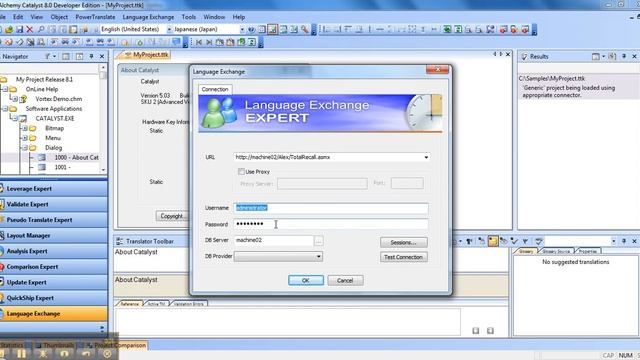Open the Window menu
The image size is (640, 360).
tap(214, 17)
